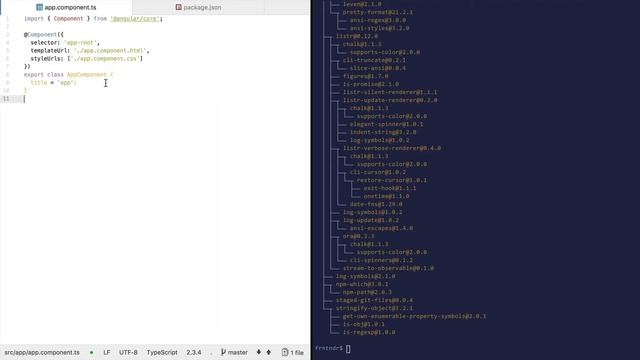Click figures entry in terminal output
This screenshot has height=360, width=640.
(365, 76)
